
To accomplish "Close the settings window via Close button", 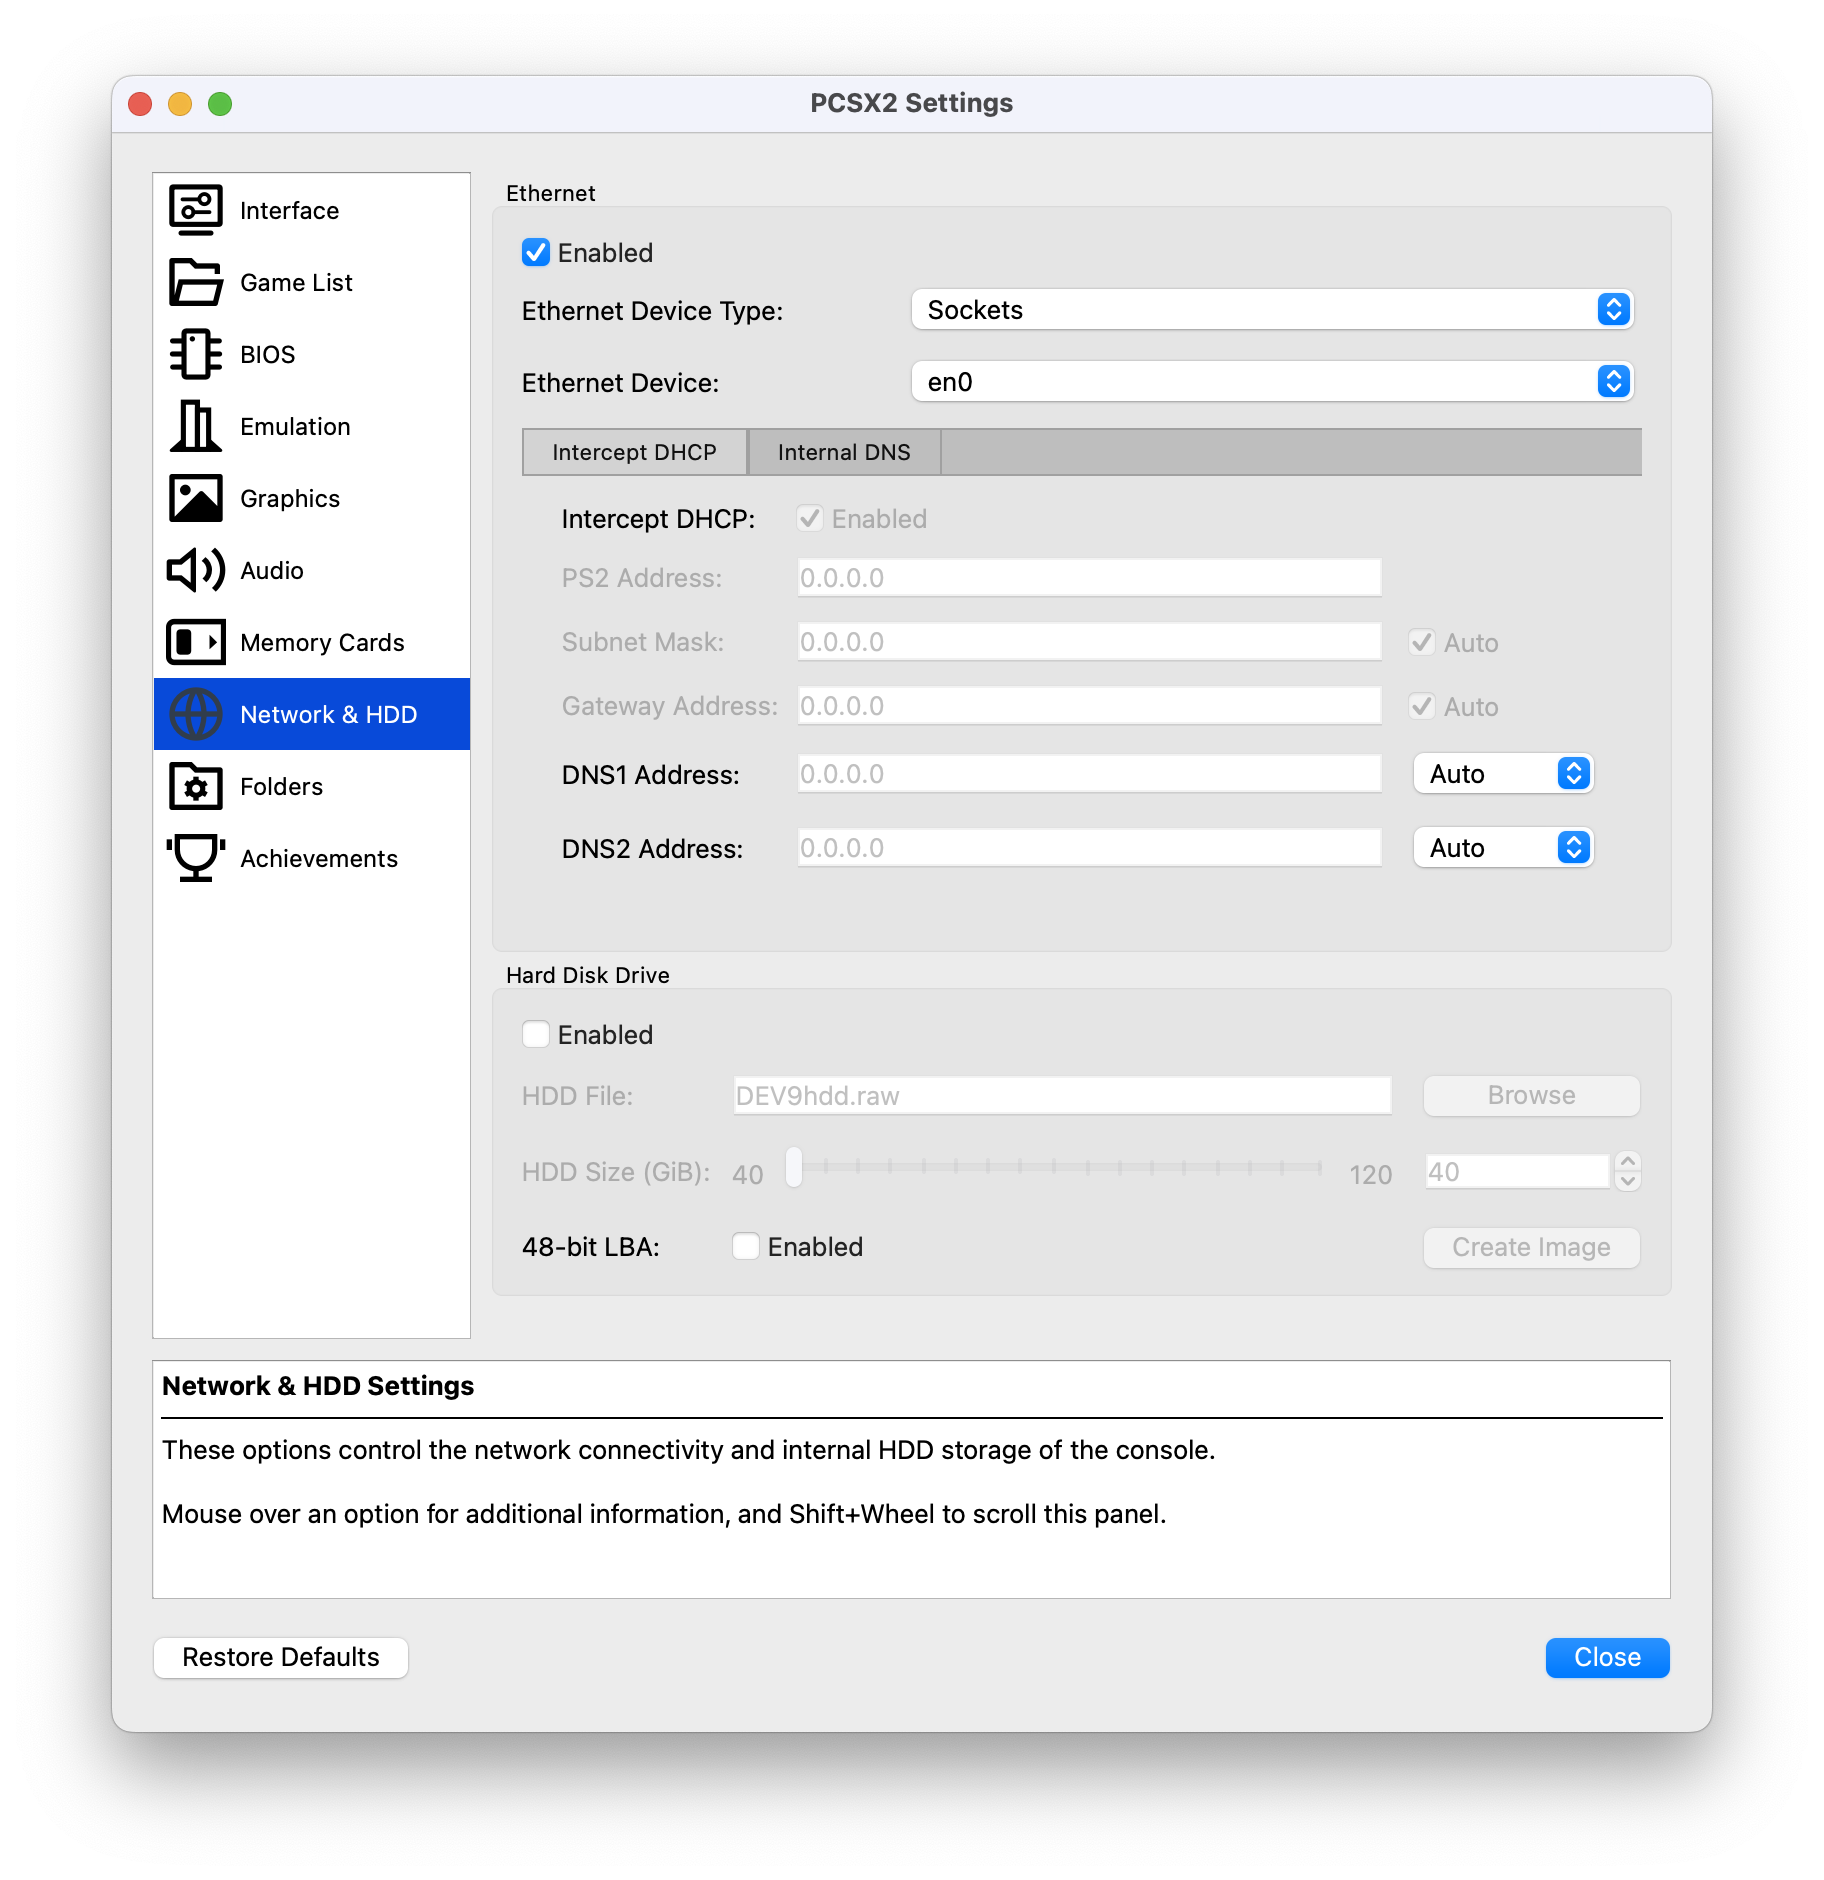I will [1606, 1657].
